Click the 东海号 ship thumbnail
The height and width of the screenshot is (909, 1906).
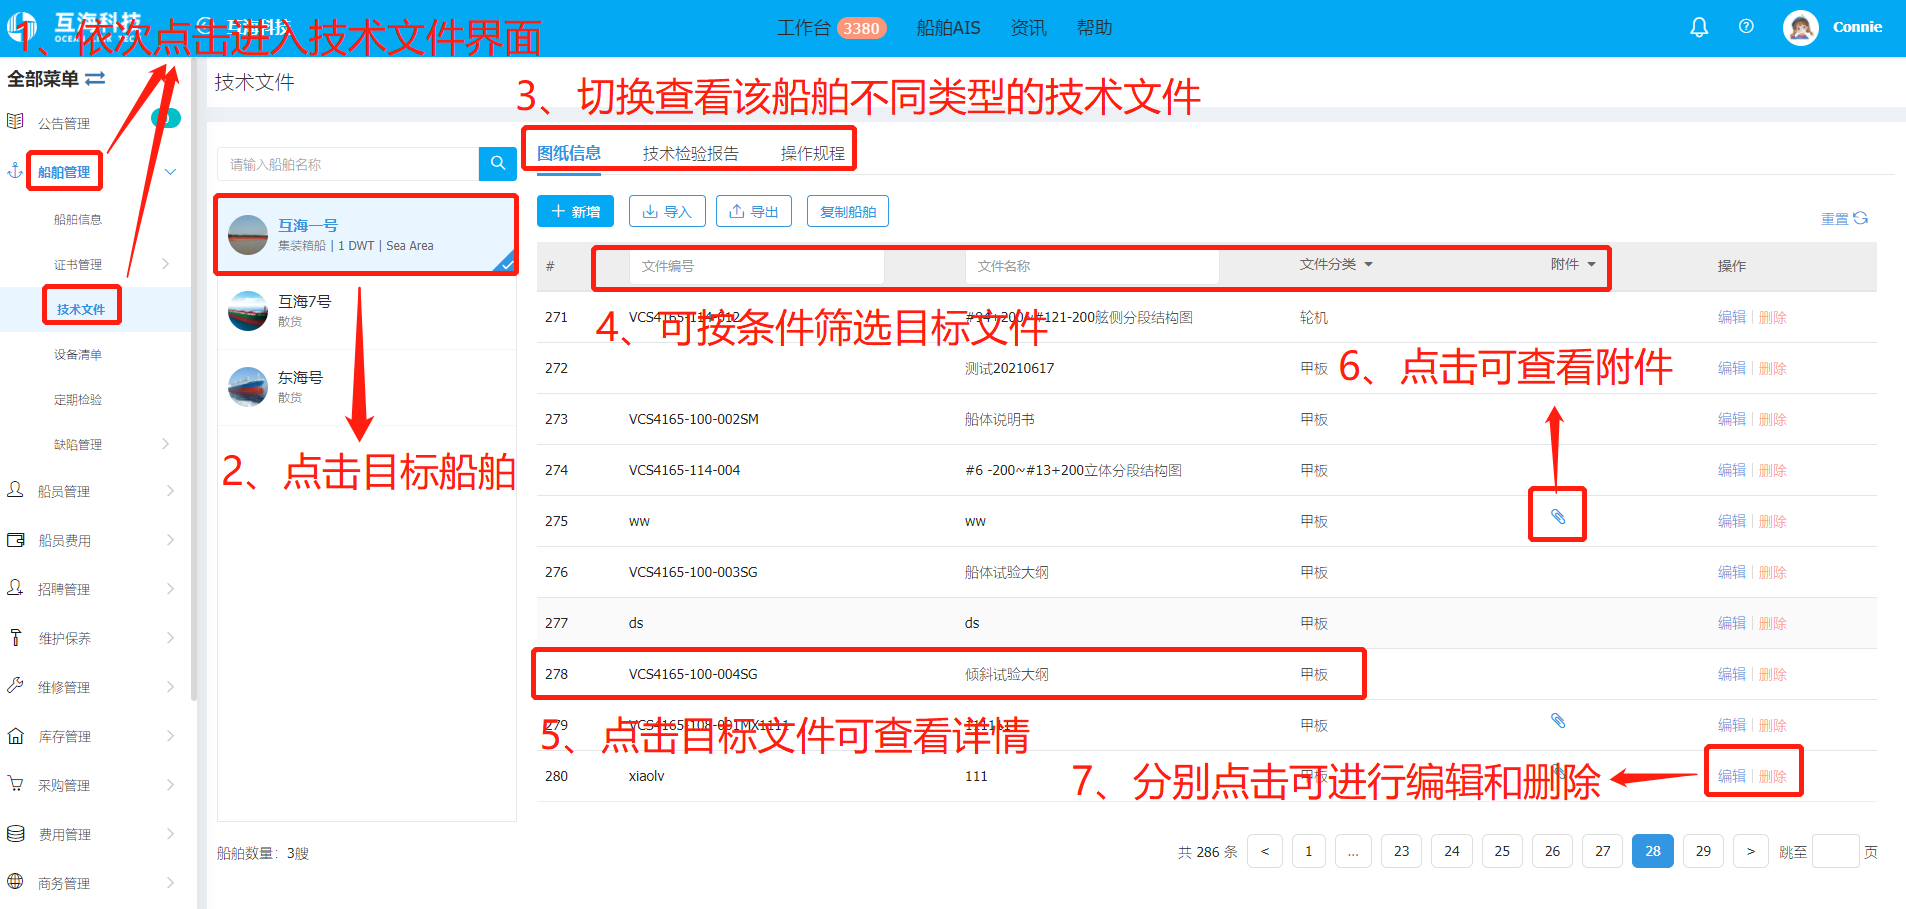tap(248, 386)
